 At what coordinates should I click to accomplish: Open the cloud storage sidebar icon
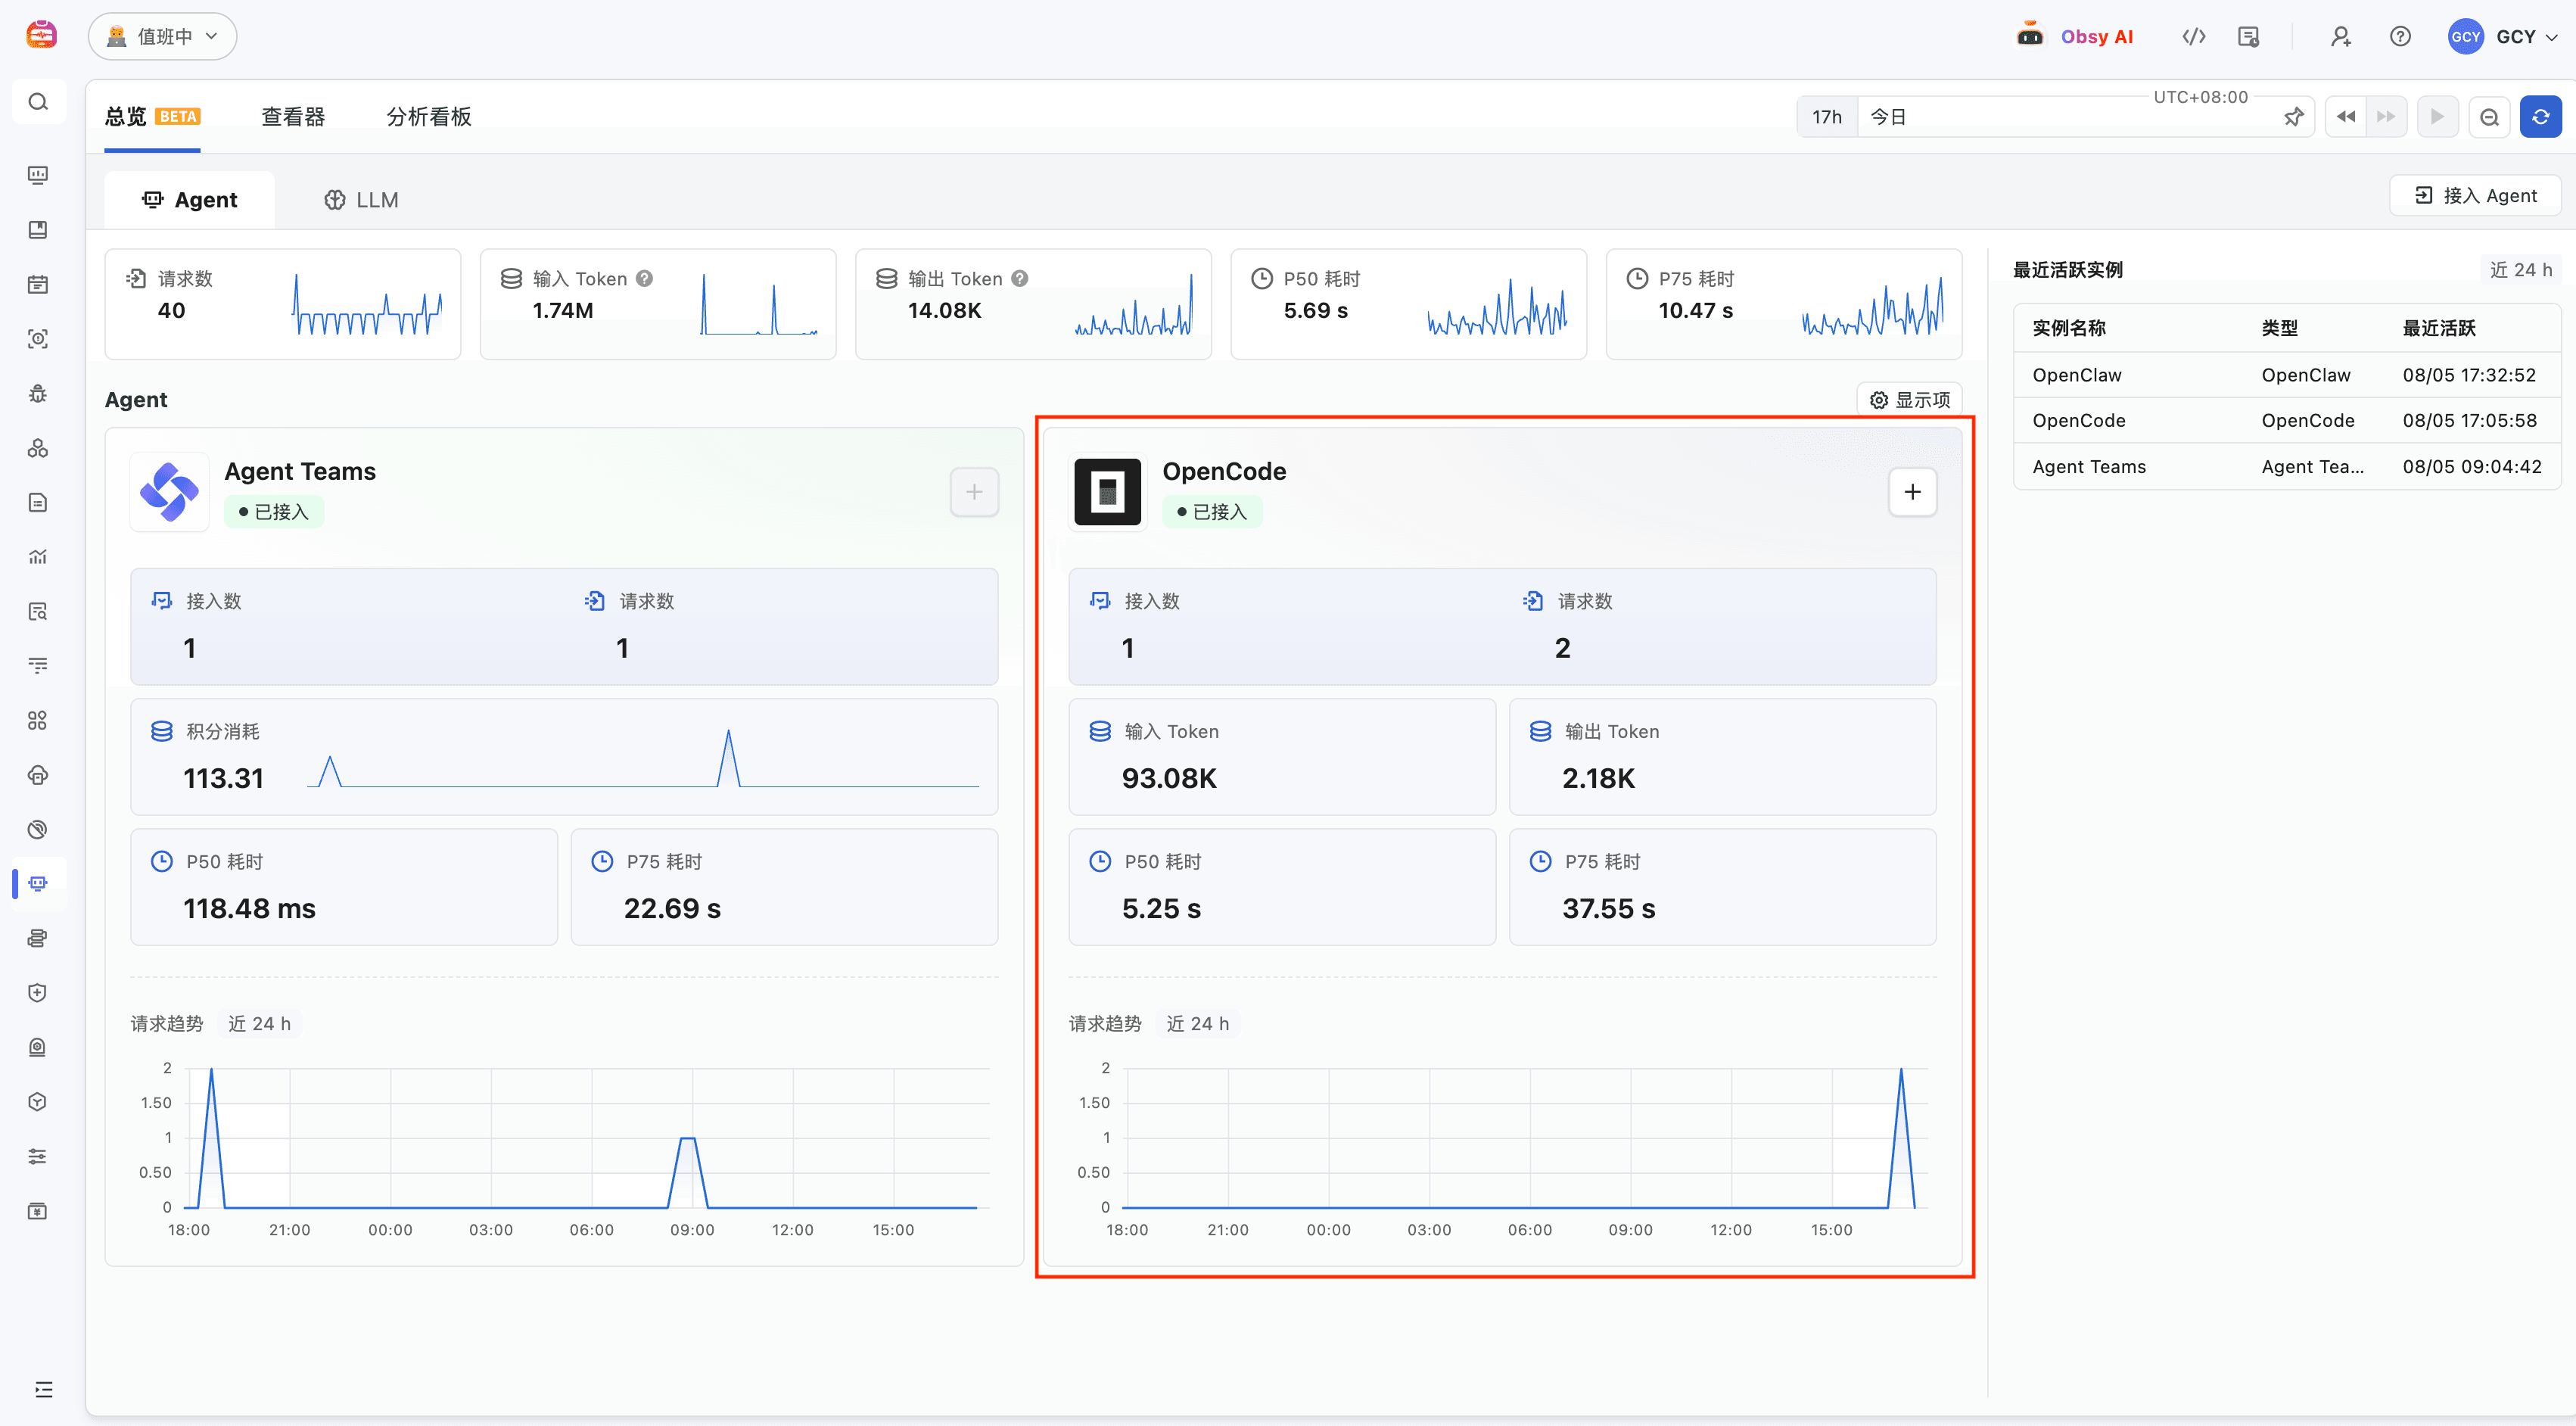(x=38, y=775)
